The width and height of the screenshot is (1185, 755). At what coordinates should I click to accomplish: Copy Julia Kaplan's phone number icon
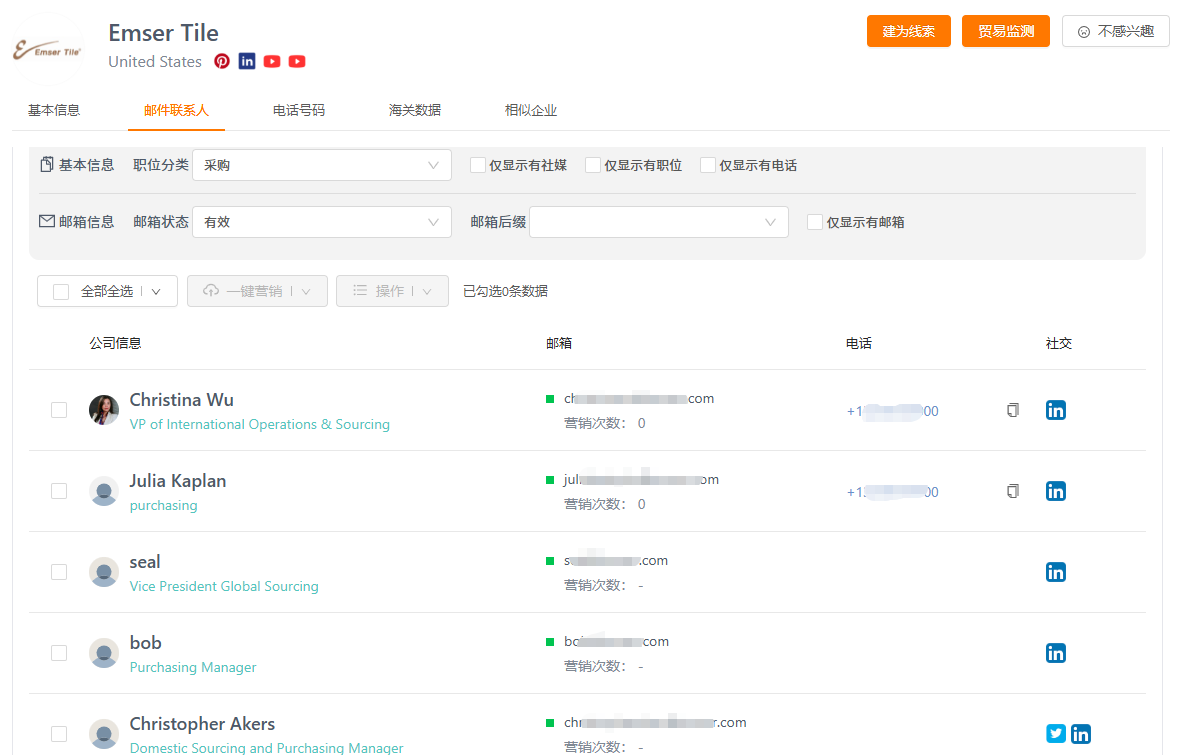coord(1013,491)
